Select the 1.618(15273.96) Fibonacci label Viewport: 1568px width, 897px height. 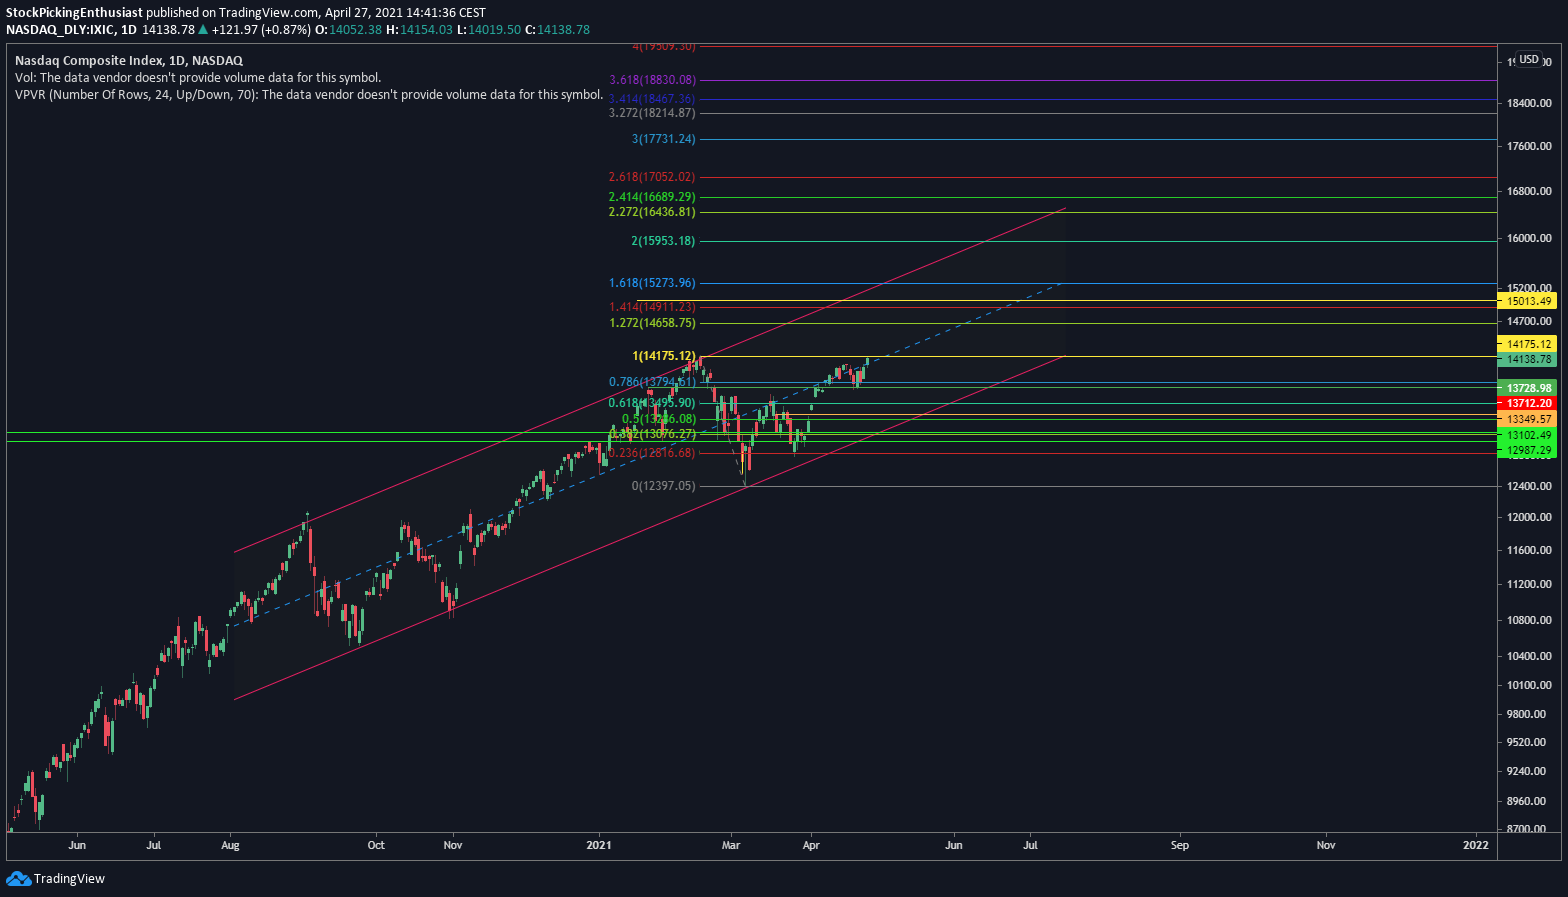pyautogui.click(x=652, y=283)
